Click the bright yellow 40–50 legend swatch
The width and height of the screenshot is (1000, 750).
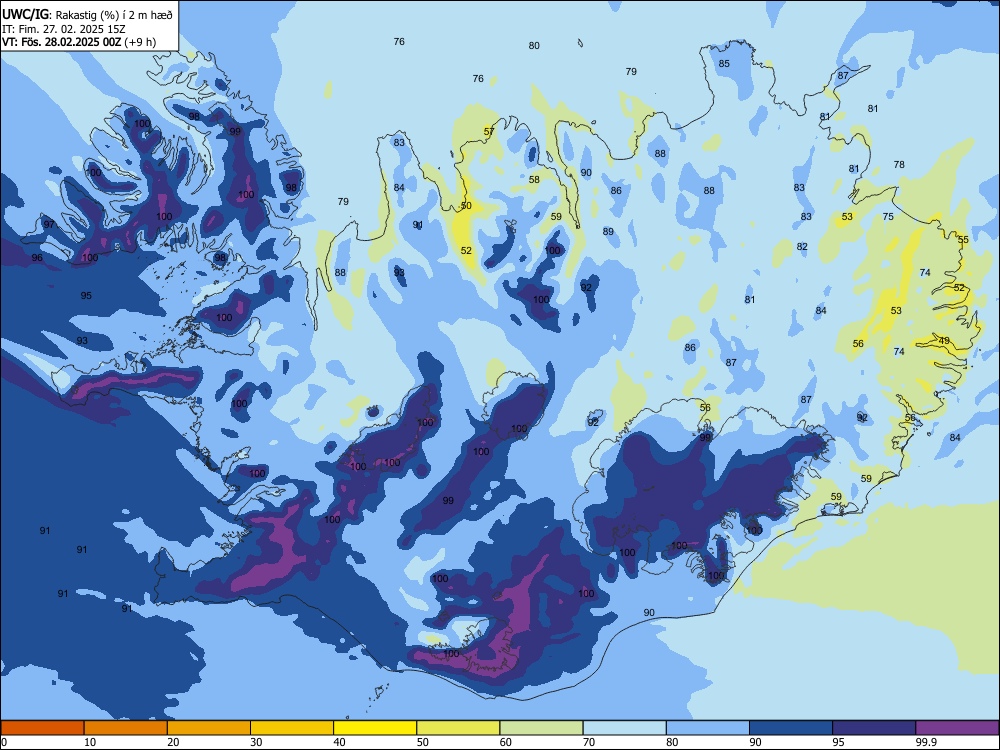pos(375,728)
